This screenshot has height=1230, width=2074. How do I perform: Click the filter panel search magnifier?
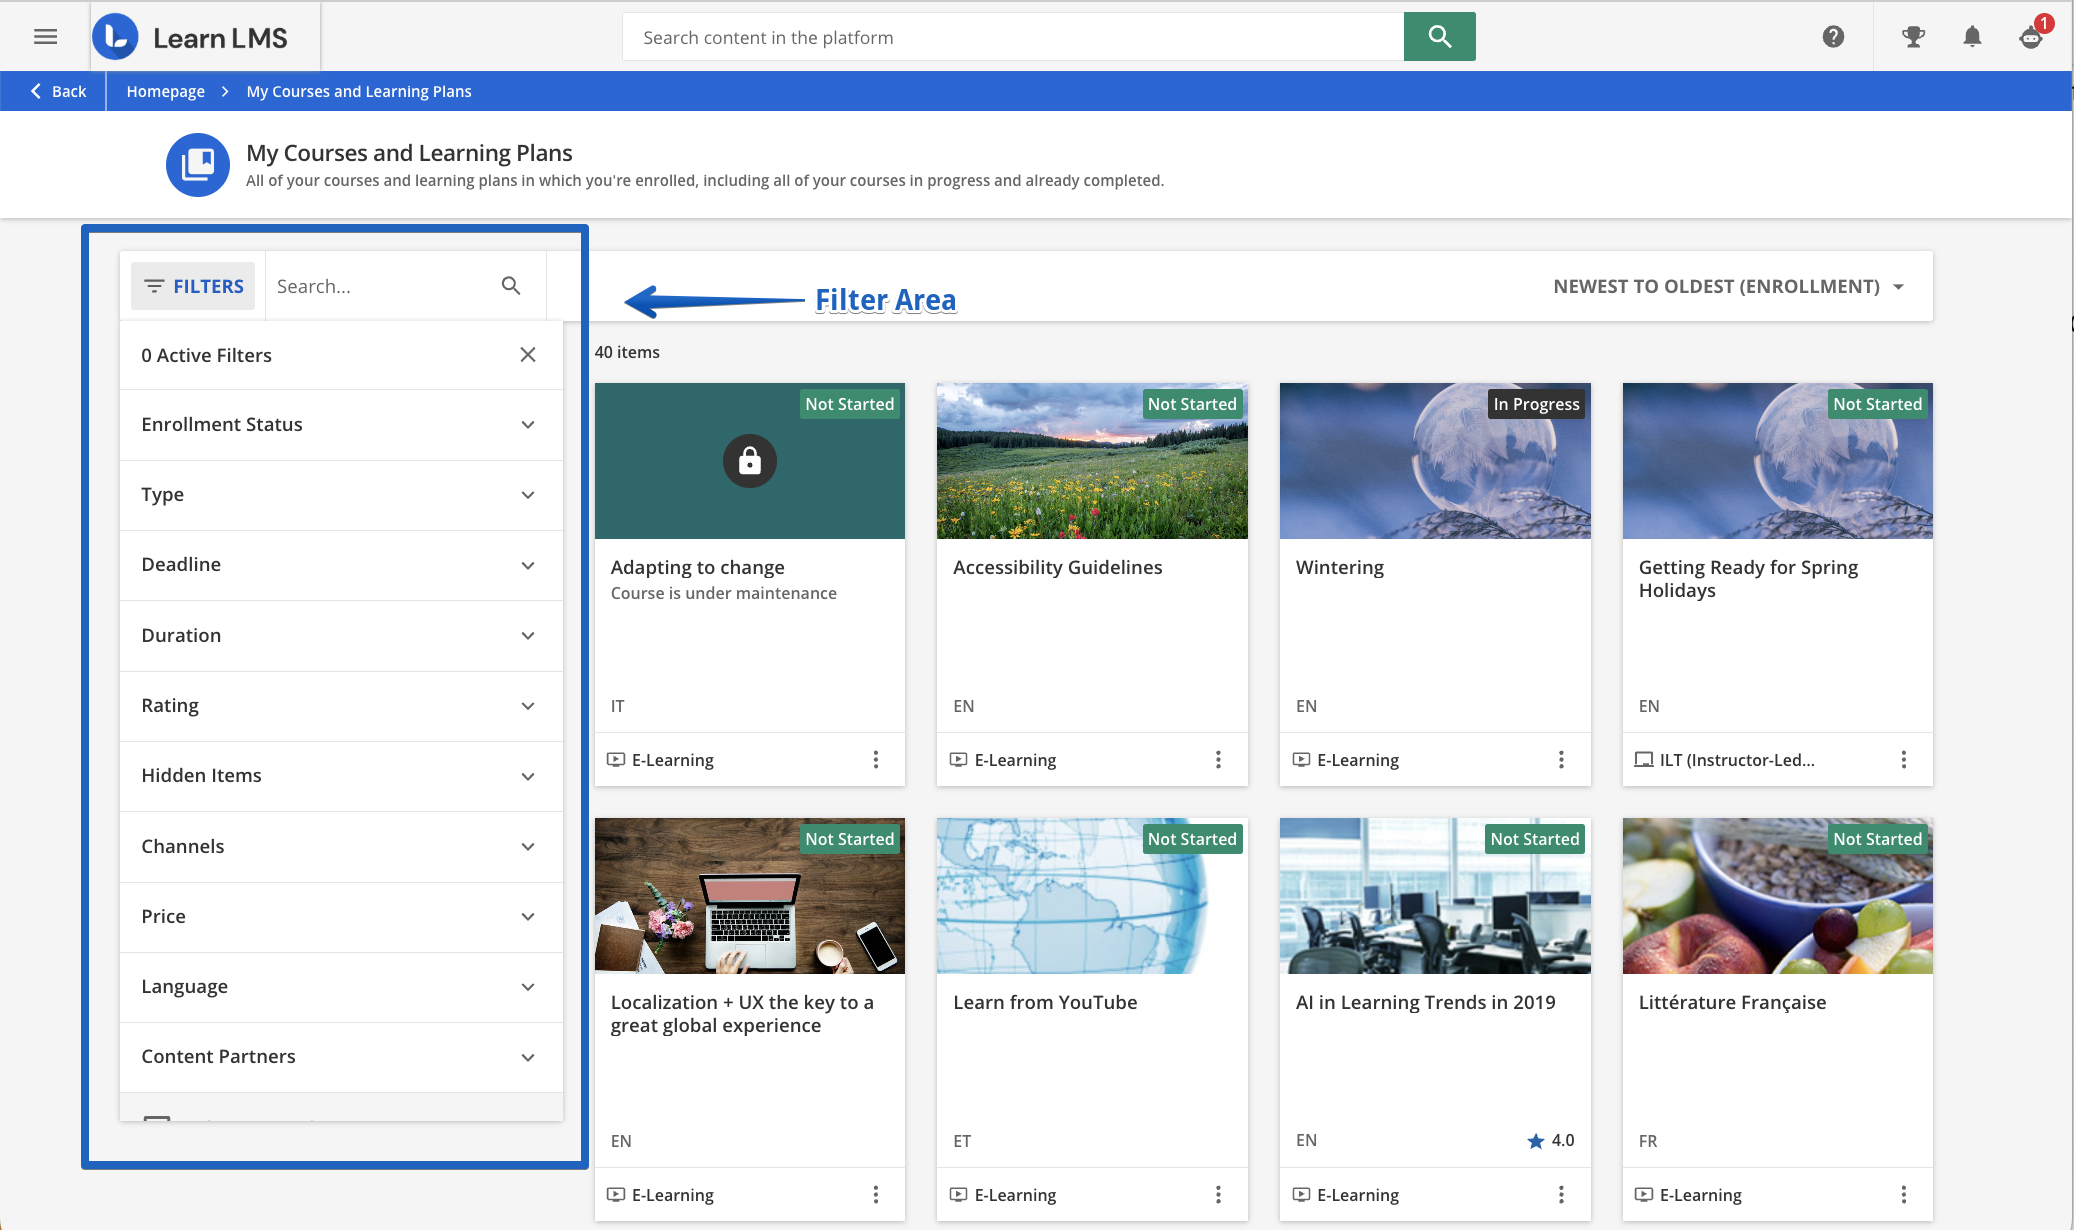pos(511,286)
